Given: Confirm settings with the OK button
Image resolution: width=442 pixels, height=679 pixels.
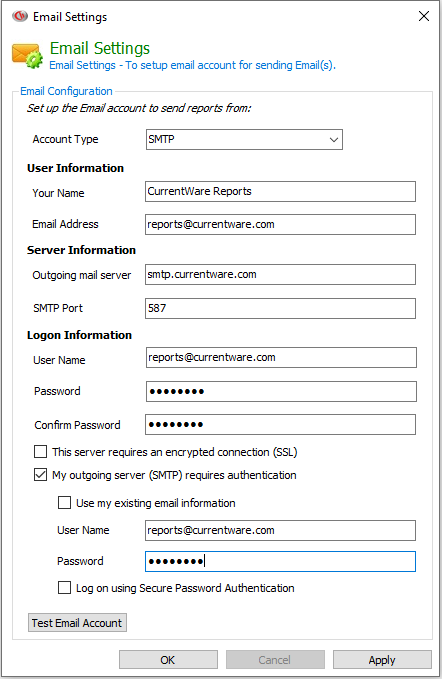Looking at the screenshot, I should [x=168, y=660].
